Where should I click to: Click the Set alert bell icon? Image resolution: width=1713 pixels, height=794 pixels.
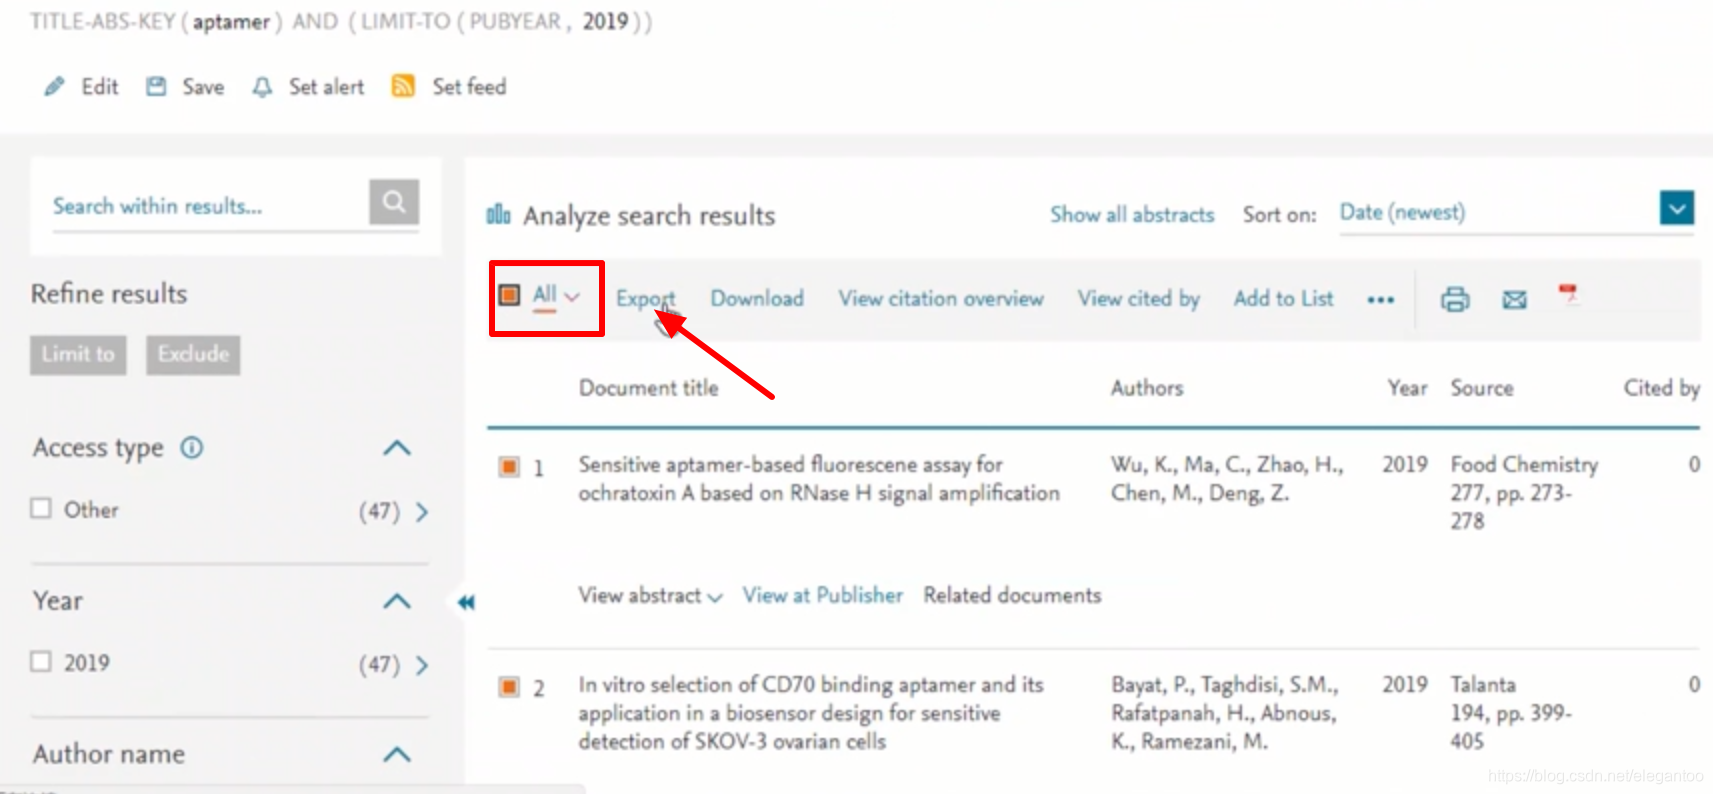coord(262,87)
